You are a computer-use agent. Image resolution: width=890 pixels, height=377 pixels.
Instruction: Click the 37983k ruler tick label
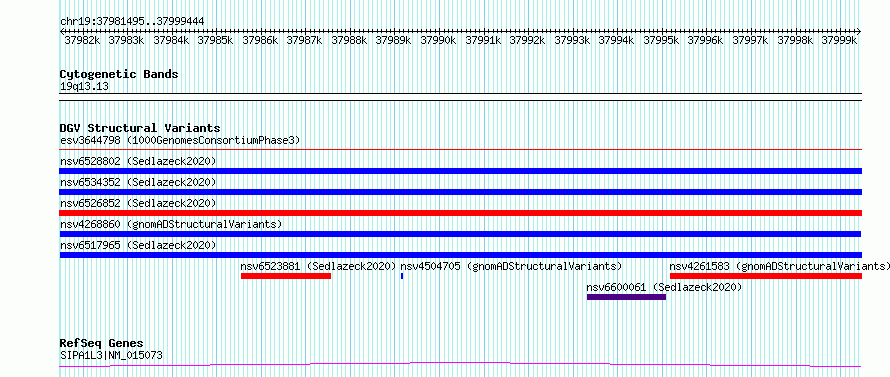(127, 40)
